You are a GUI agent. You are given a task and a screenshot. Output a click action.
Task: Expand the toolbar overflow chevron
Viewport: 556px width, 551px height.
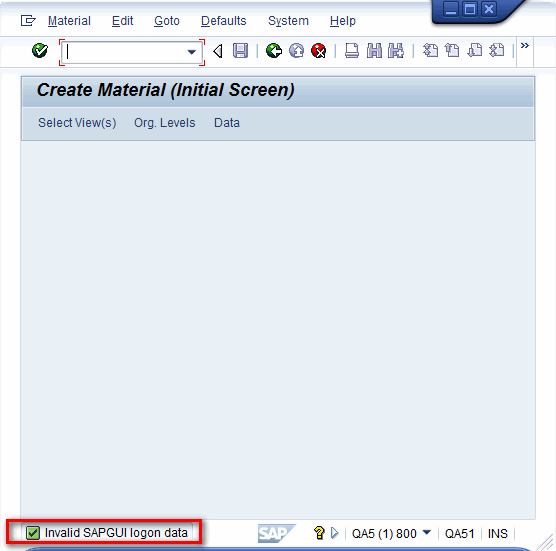pos(525,45)
